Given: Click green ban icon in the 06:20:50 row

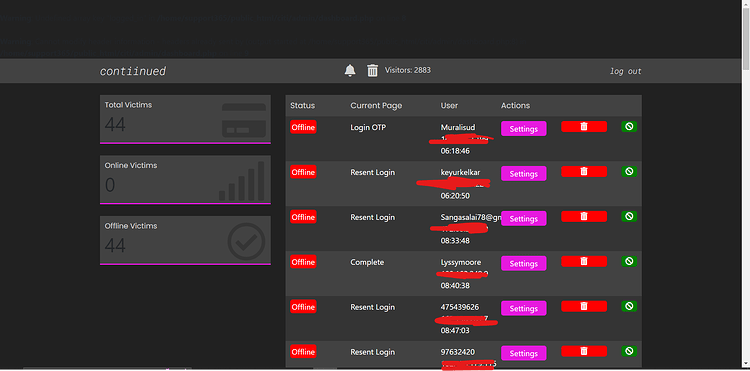Looking at the screenshot, I should point(629,171).
